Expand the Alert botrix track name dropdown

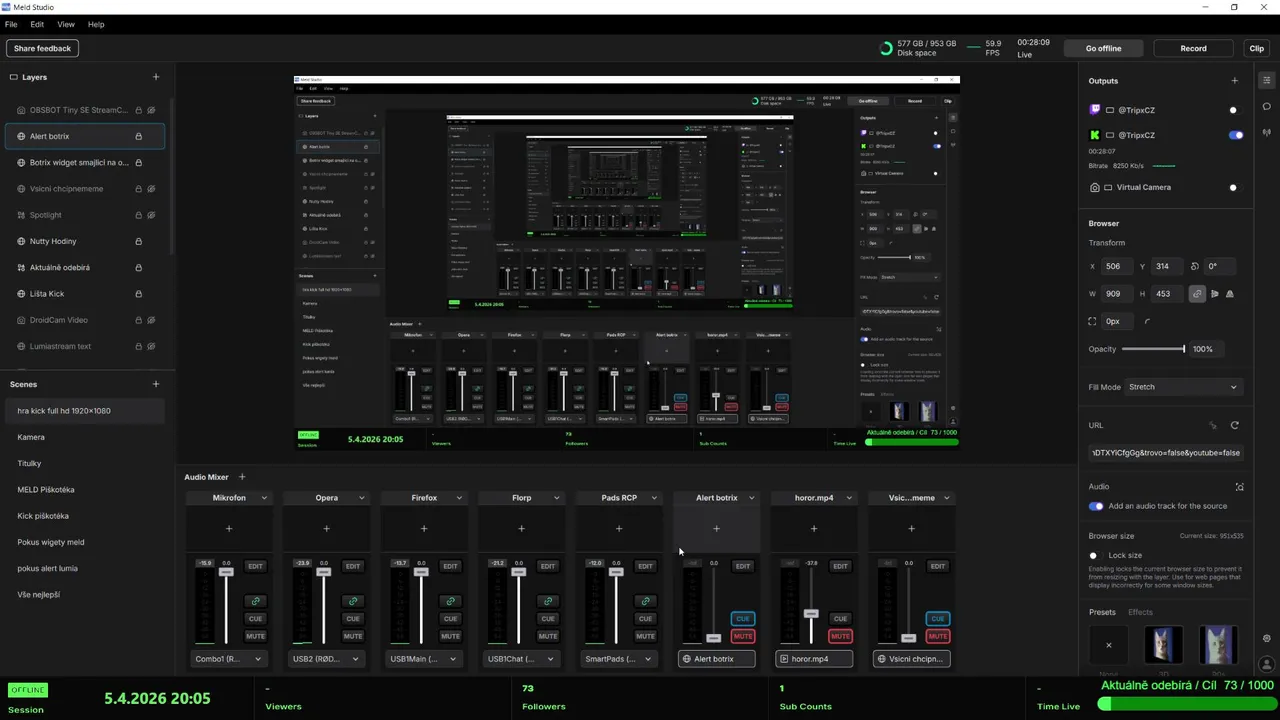(x=752, y=498)
